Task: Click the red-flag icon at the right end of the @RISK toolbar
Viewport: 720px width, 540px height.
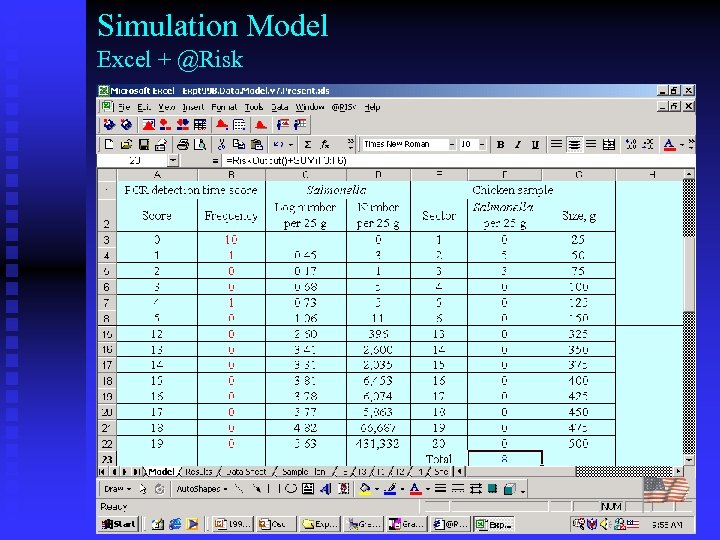Action: 300,124
